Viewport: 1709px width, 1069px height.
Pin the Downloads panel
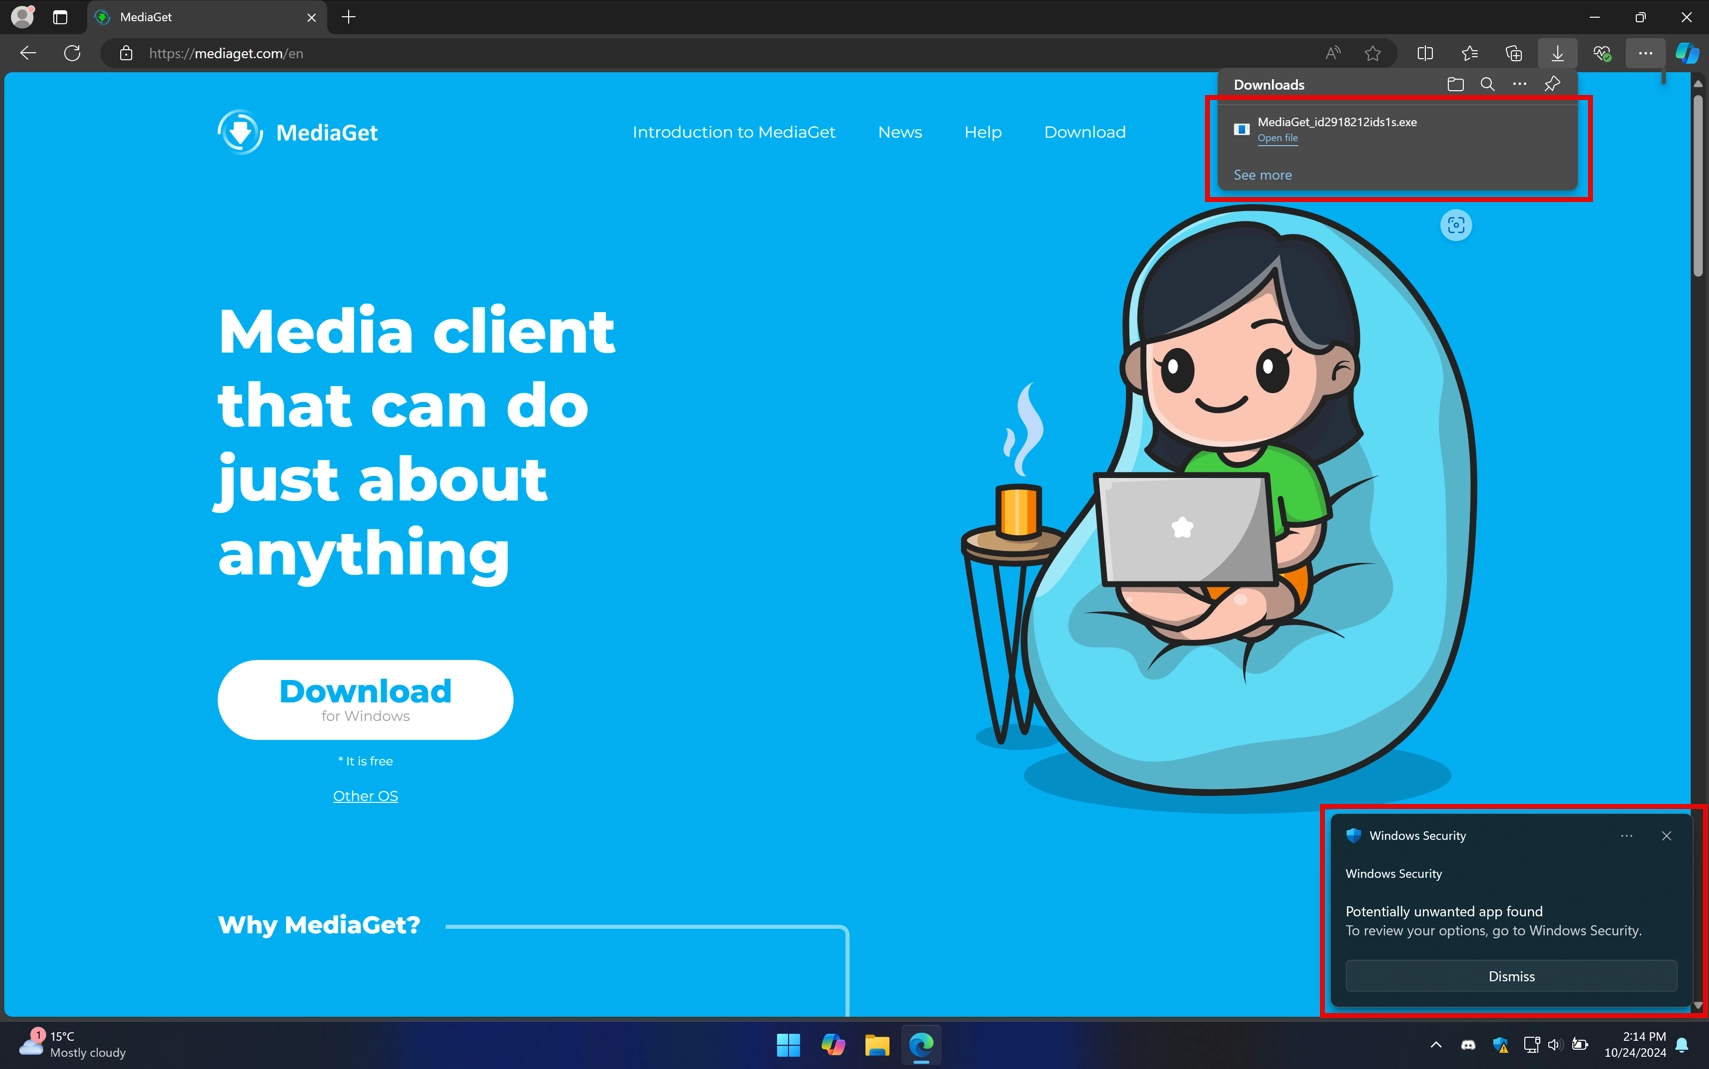pos(1552,85)
